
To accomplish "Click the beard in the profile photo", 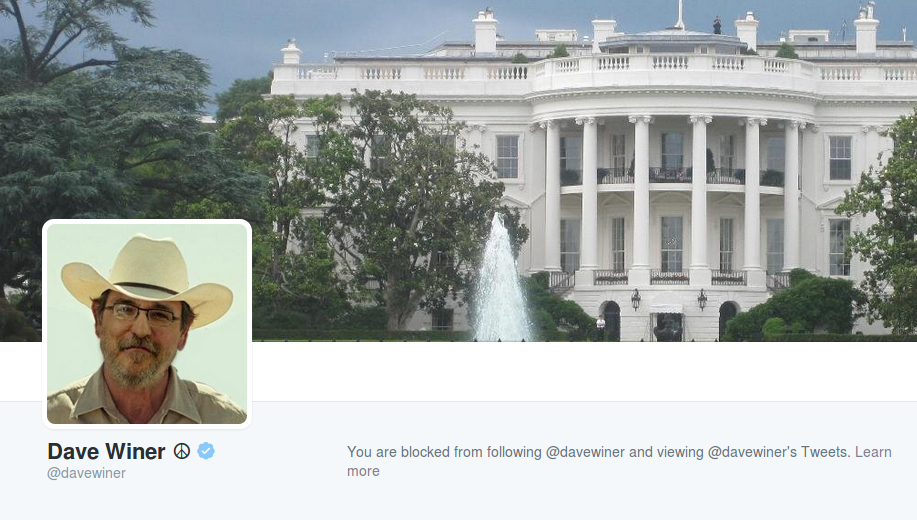I will coord(133,363).
